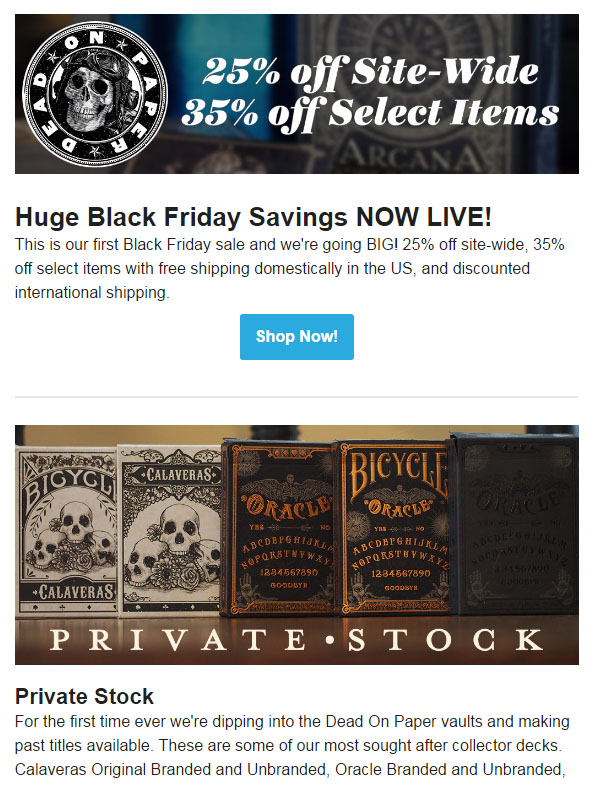
Task: Click the dark blackout Oracle deck box
Action: (514, 523)
